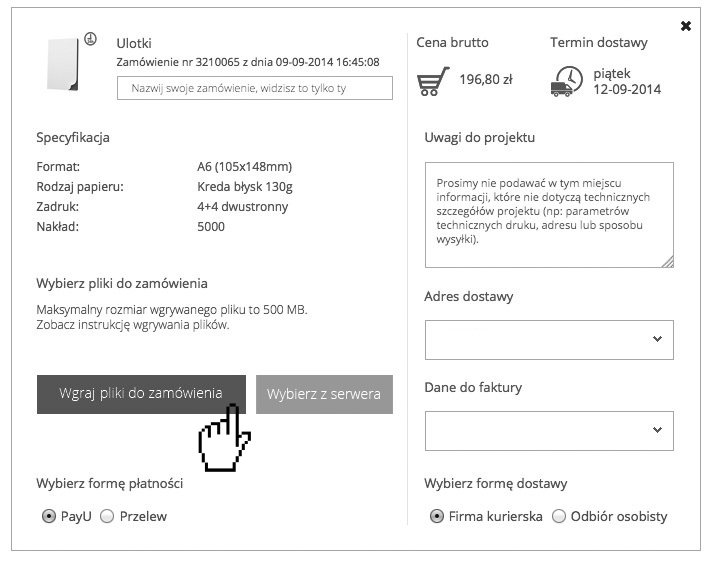The width and height of the screenshot is (712, 561).
Task: Click the shopping cart price icon
Action: (x=433, y=81)
